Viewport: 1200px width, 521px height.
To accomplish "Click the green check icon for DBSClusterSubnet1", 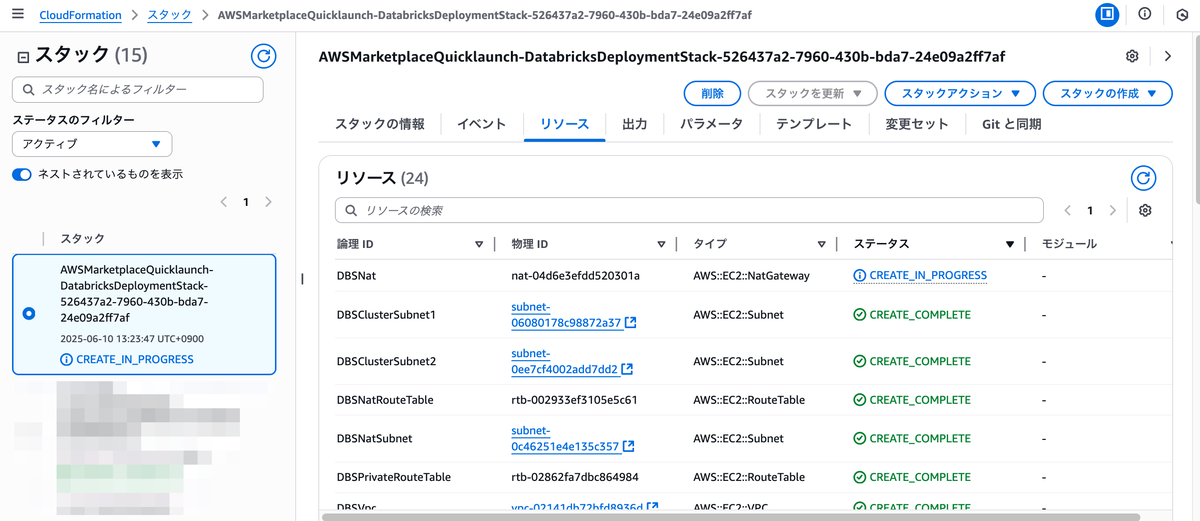I will click(860, 315).
